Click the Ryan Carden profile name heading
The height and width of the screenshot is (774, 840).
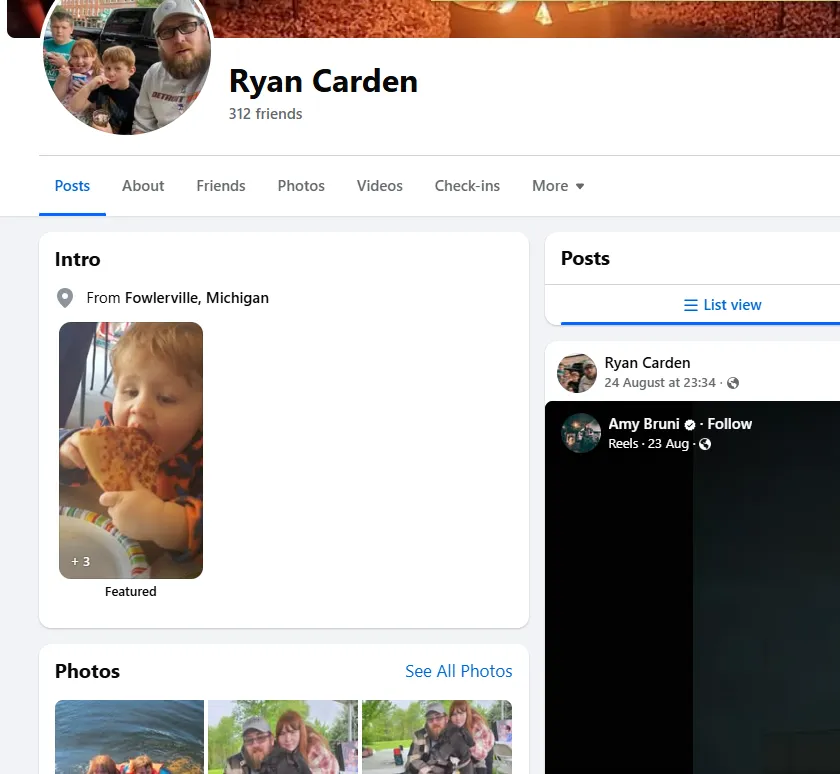323,81
